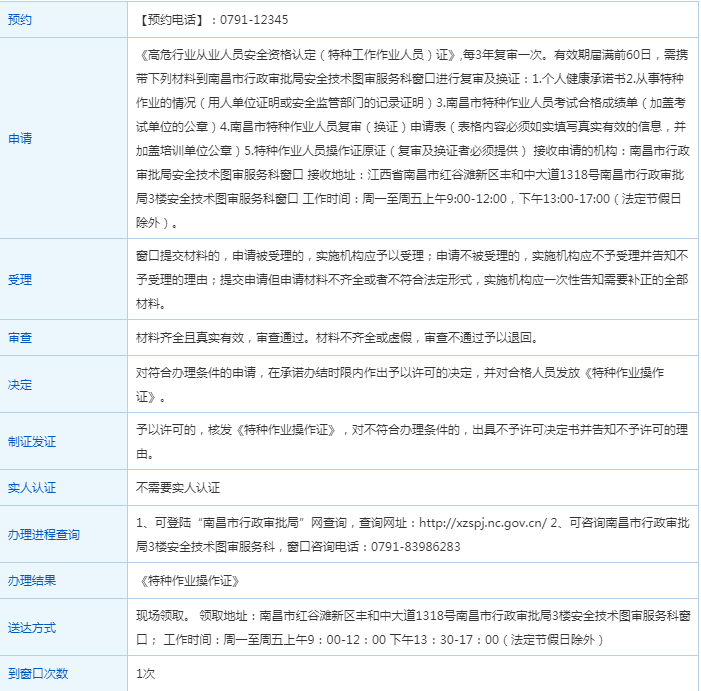
Task: Select the 送达方式 row label
Action: click(x=32, y=628)
